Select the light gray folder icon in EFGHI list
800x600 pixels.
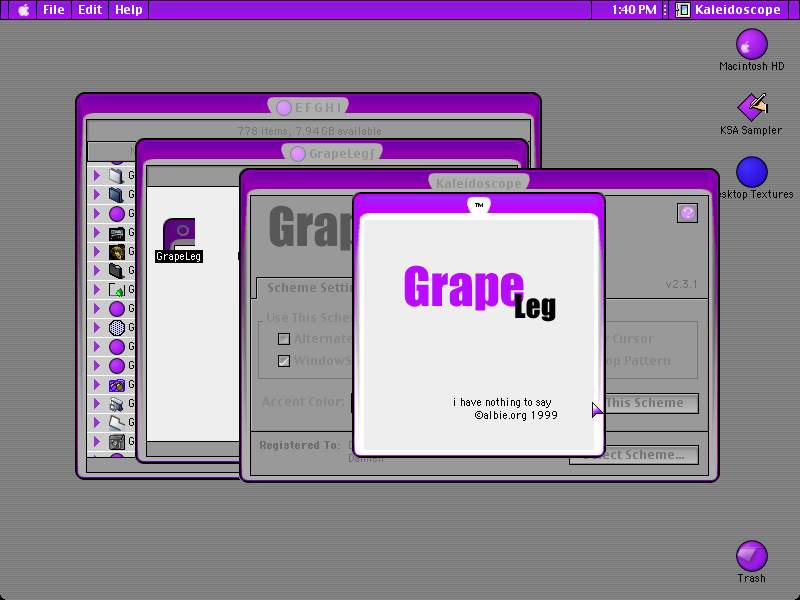[116, 176]
